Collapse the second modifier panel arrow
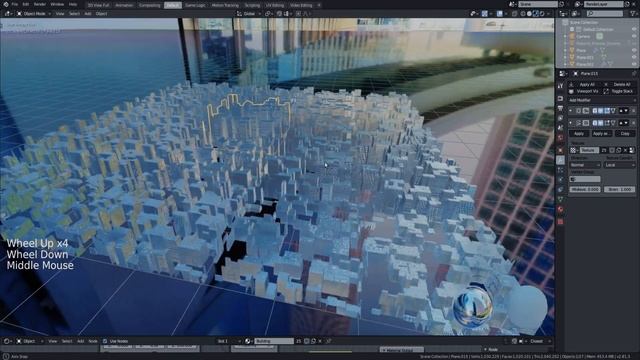Screen dimensions: 640x360 [x=571, y=122]
